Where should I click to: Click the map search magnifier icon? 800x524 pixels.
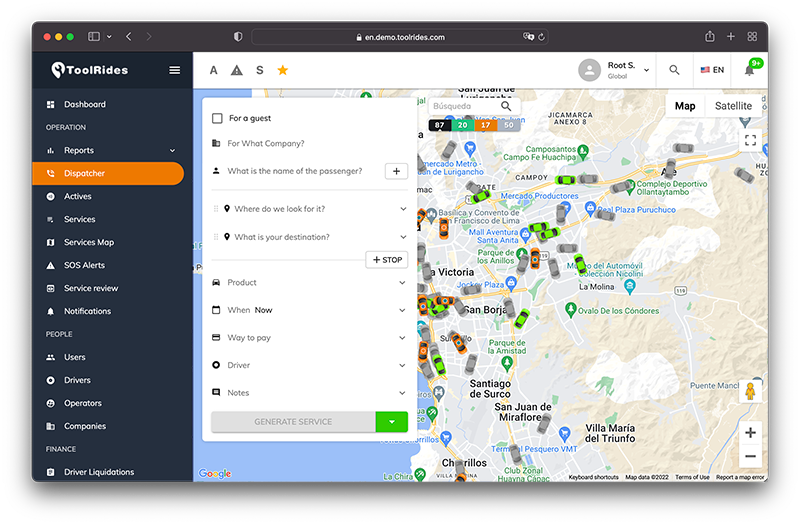(x=506, y=106)
